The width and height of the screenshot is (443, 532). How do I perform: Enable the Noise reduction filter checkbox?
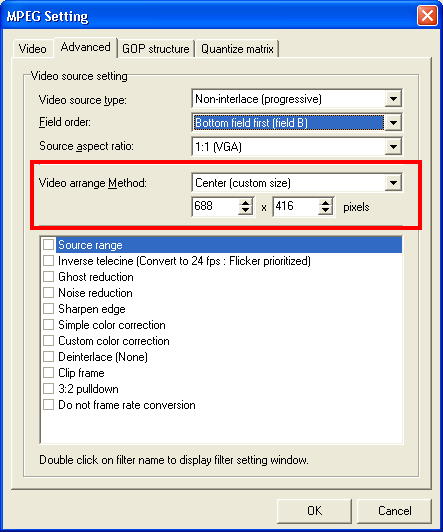pos(49,293)
